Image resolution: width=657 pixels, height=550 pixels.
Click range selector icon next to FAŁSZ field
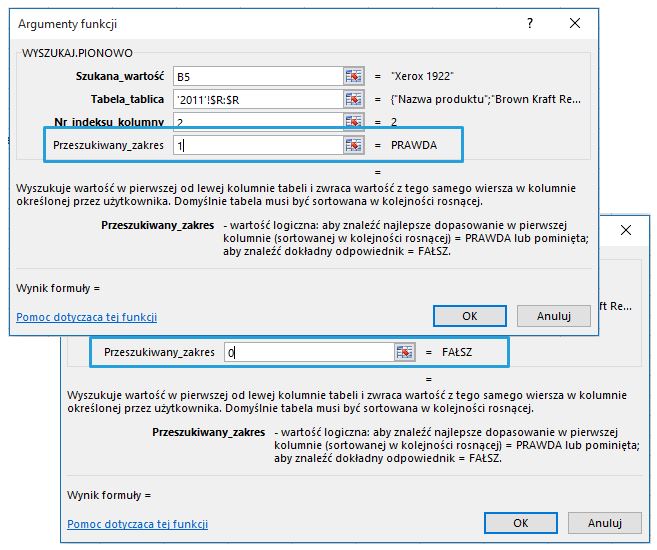(x=404, y=352)
